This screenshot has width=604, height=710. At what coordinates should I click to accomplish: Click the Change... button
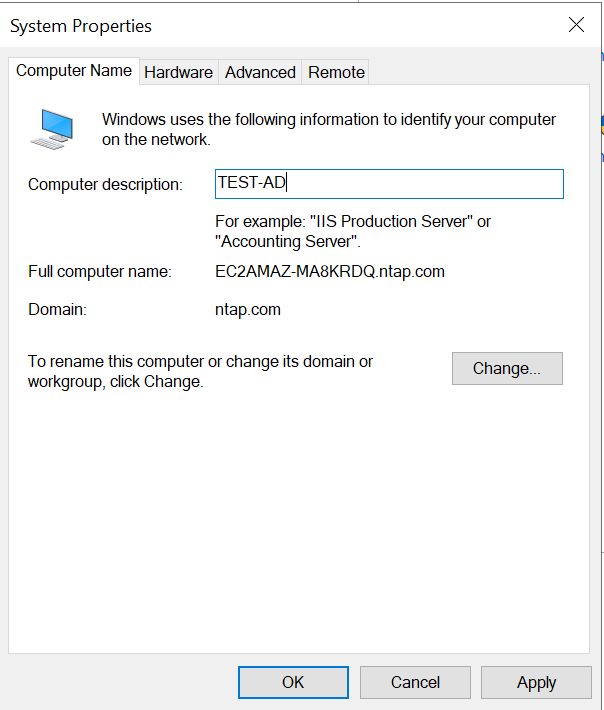(x=507, y=369)
